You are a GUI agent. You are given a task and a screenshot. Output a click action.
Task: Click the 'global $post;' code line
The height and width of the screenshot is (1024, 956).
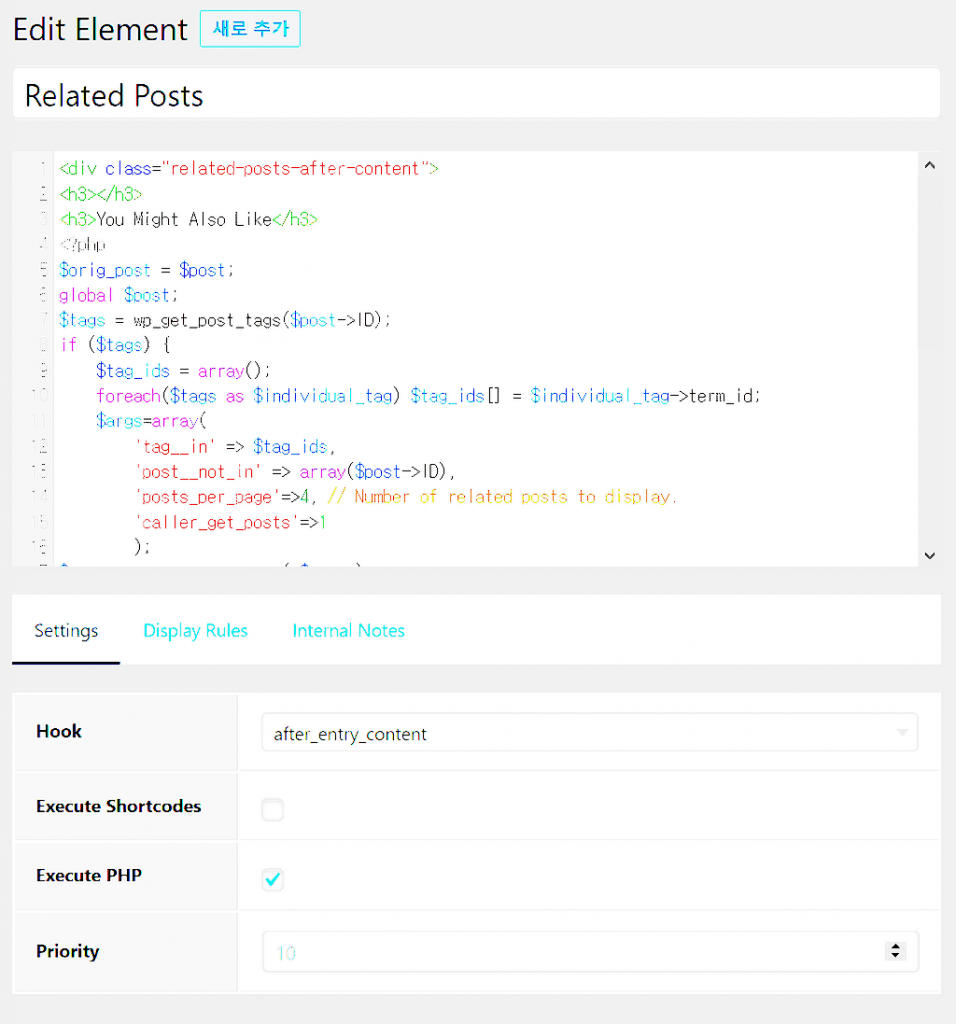118,295
